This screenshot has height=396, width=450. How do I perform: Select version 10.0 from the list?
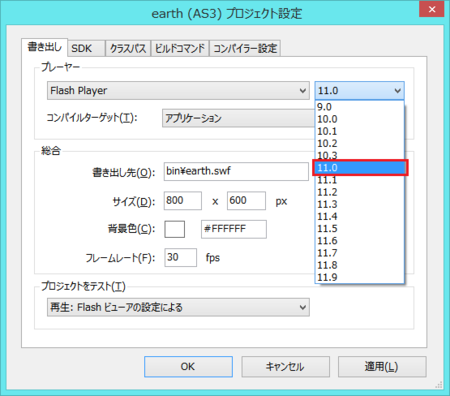tap(360, 119)
